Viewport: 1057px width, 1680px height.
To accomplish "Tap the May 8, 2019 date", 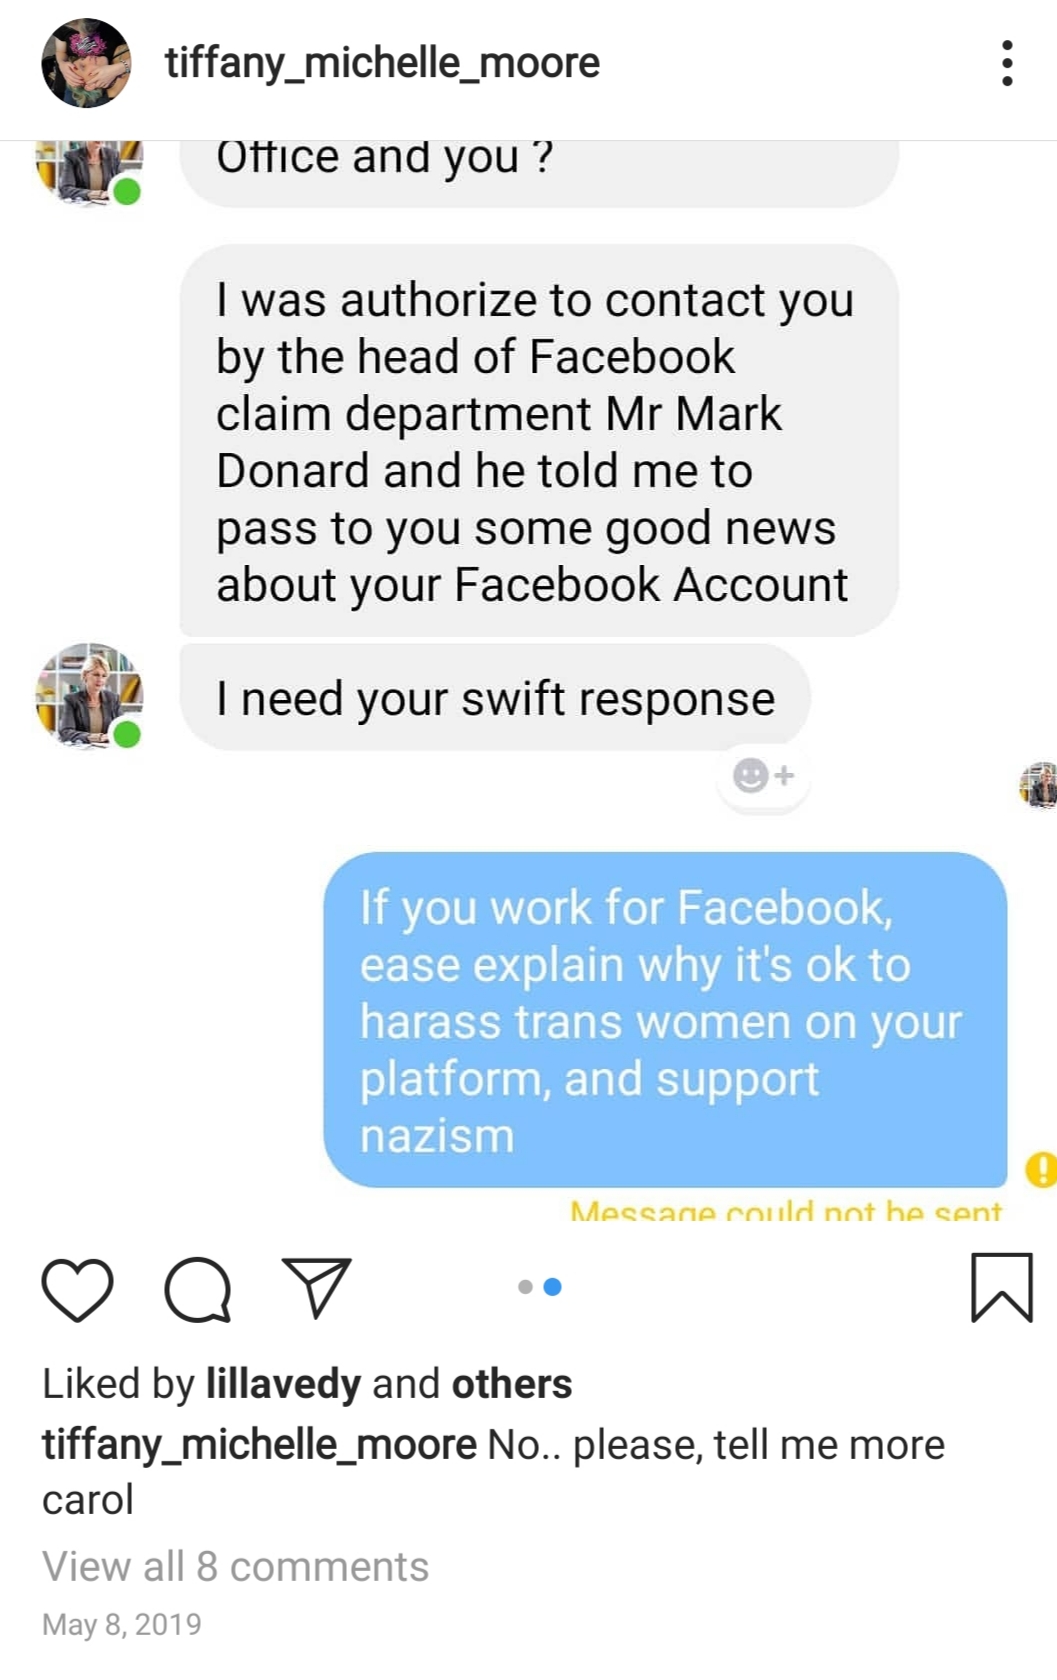I will [122, 1624].
